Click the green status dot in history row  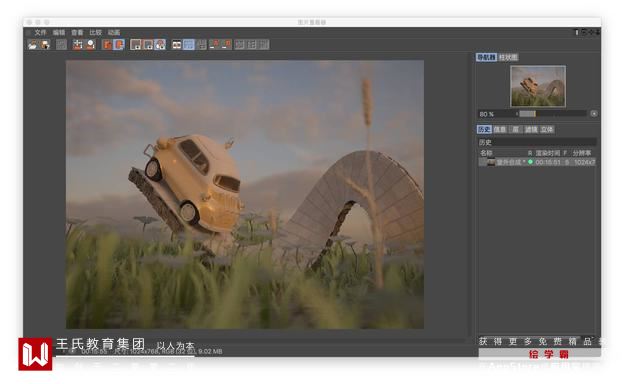[x=530, y=162]
